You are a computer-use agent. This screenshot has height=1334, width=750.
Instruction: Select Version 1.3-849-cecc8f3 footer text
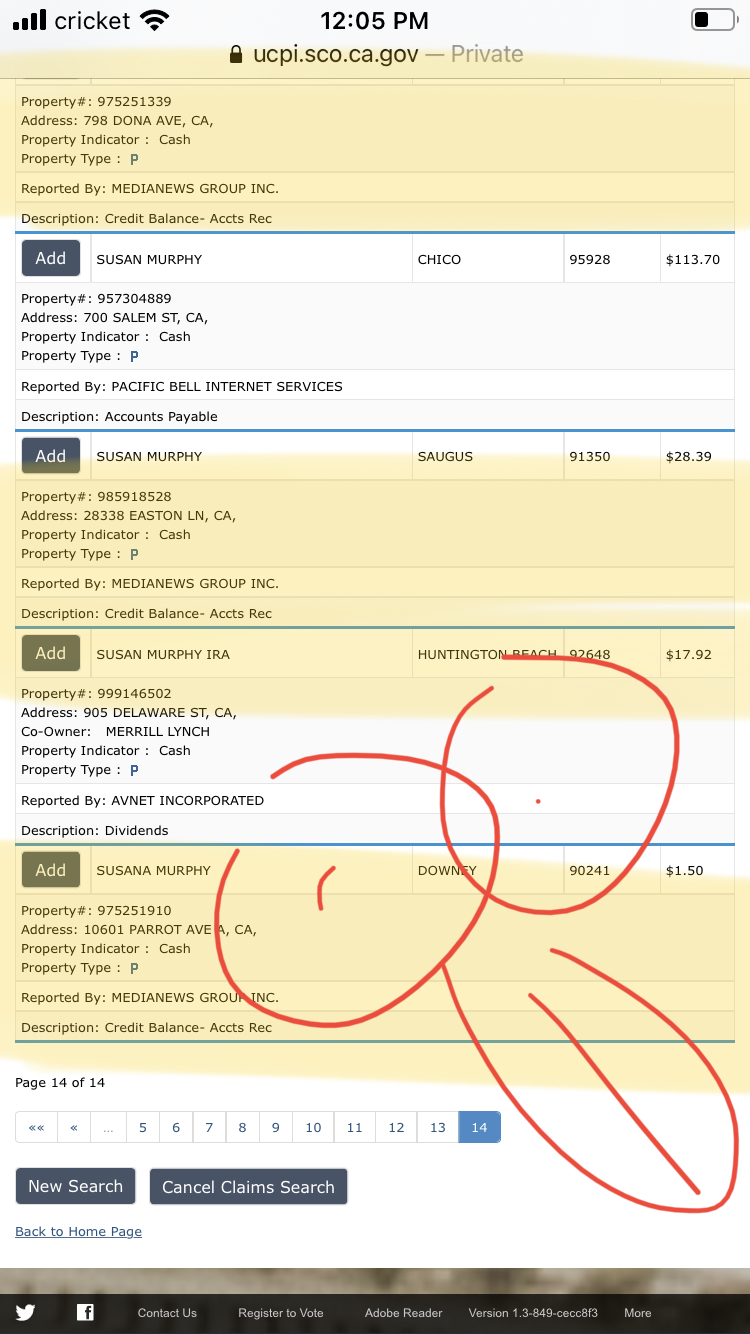tap(533, 1313)
